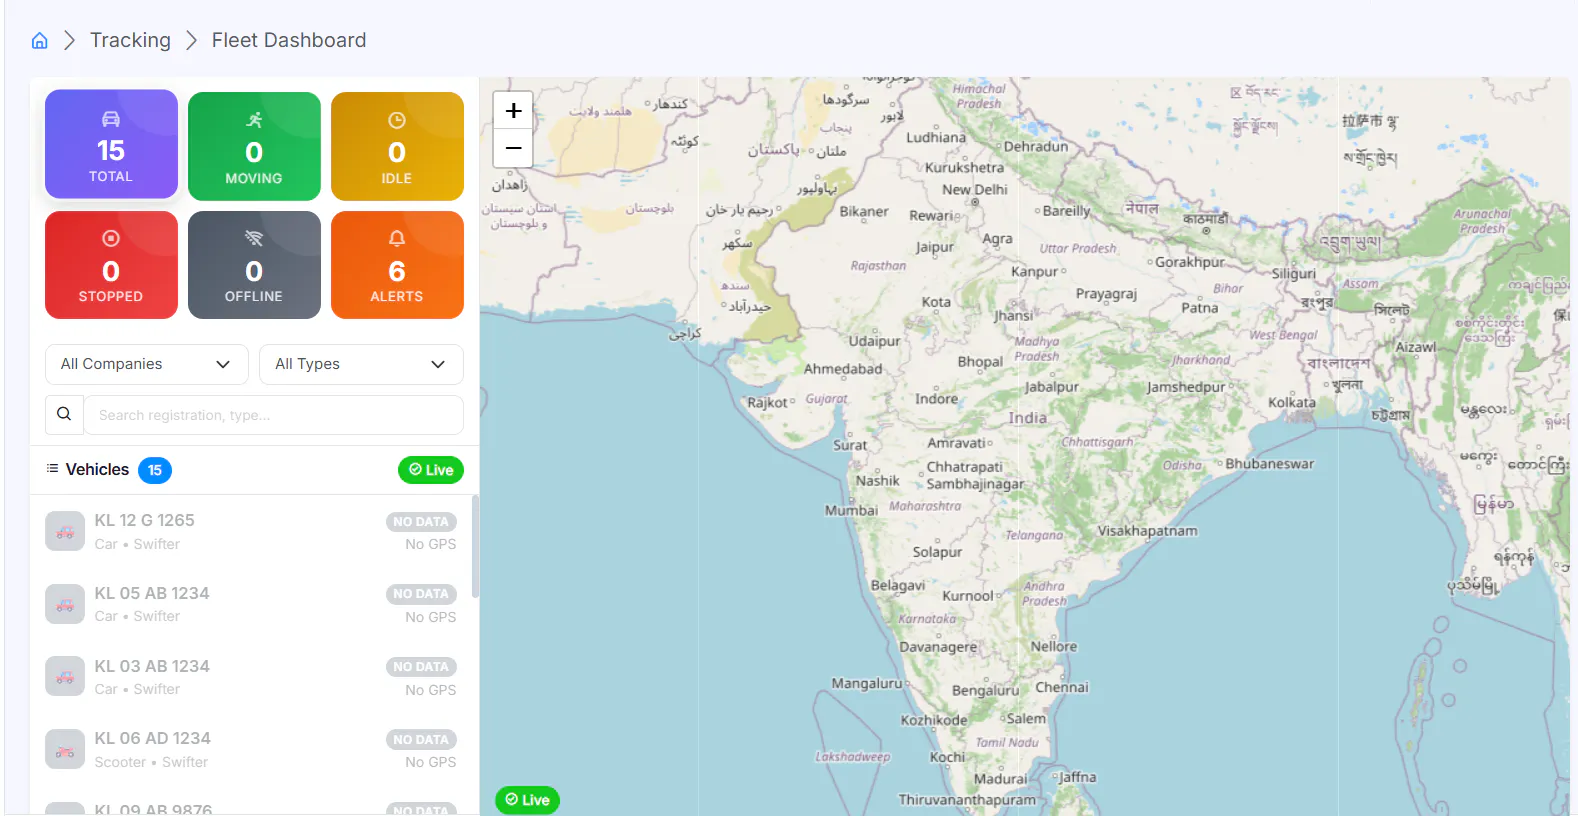Click the clock icon on Idle card
Viewport: 1578px width, 816px height.
[397, 120]
